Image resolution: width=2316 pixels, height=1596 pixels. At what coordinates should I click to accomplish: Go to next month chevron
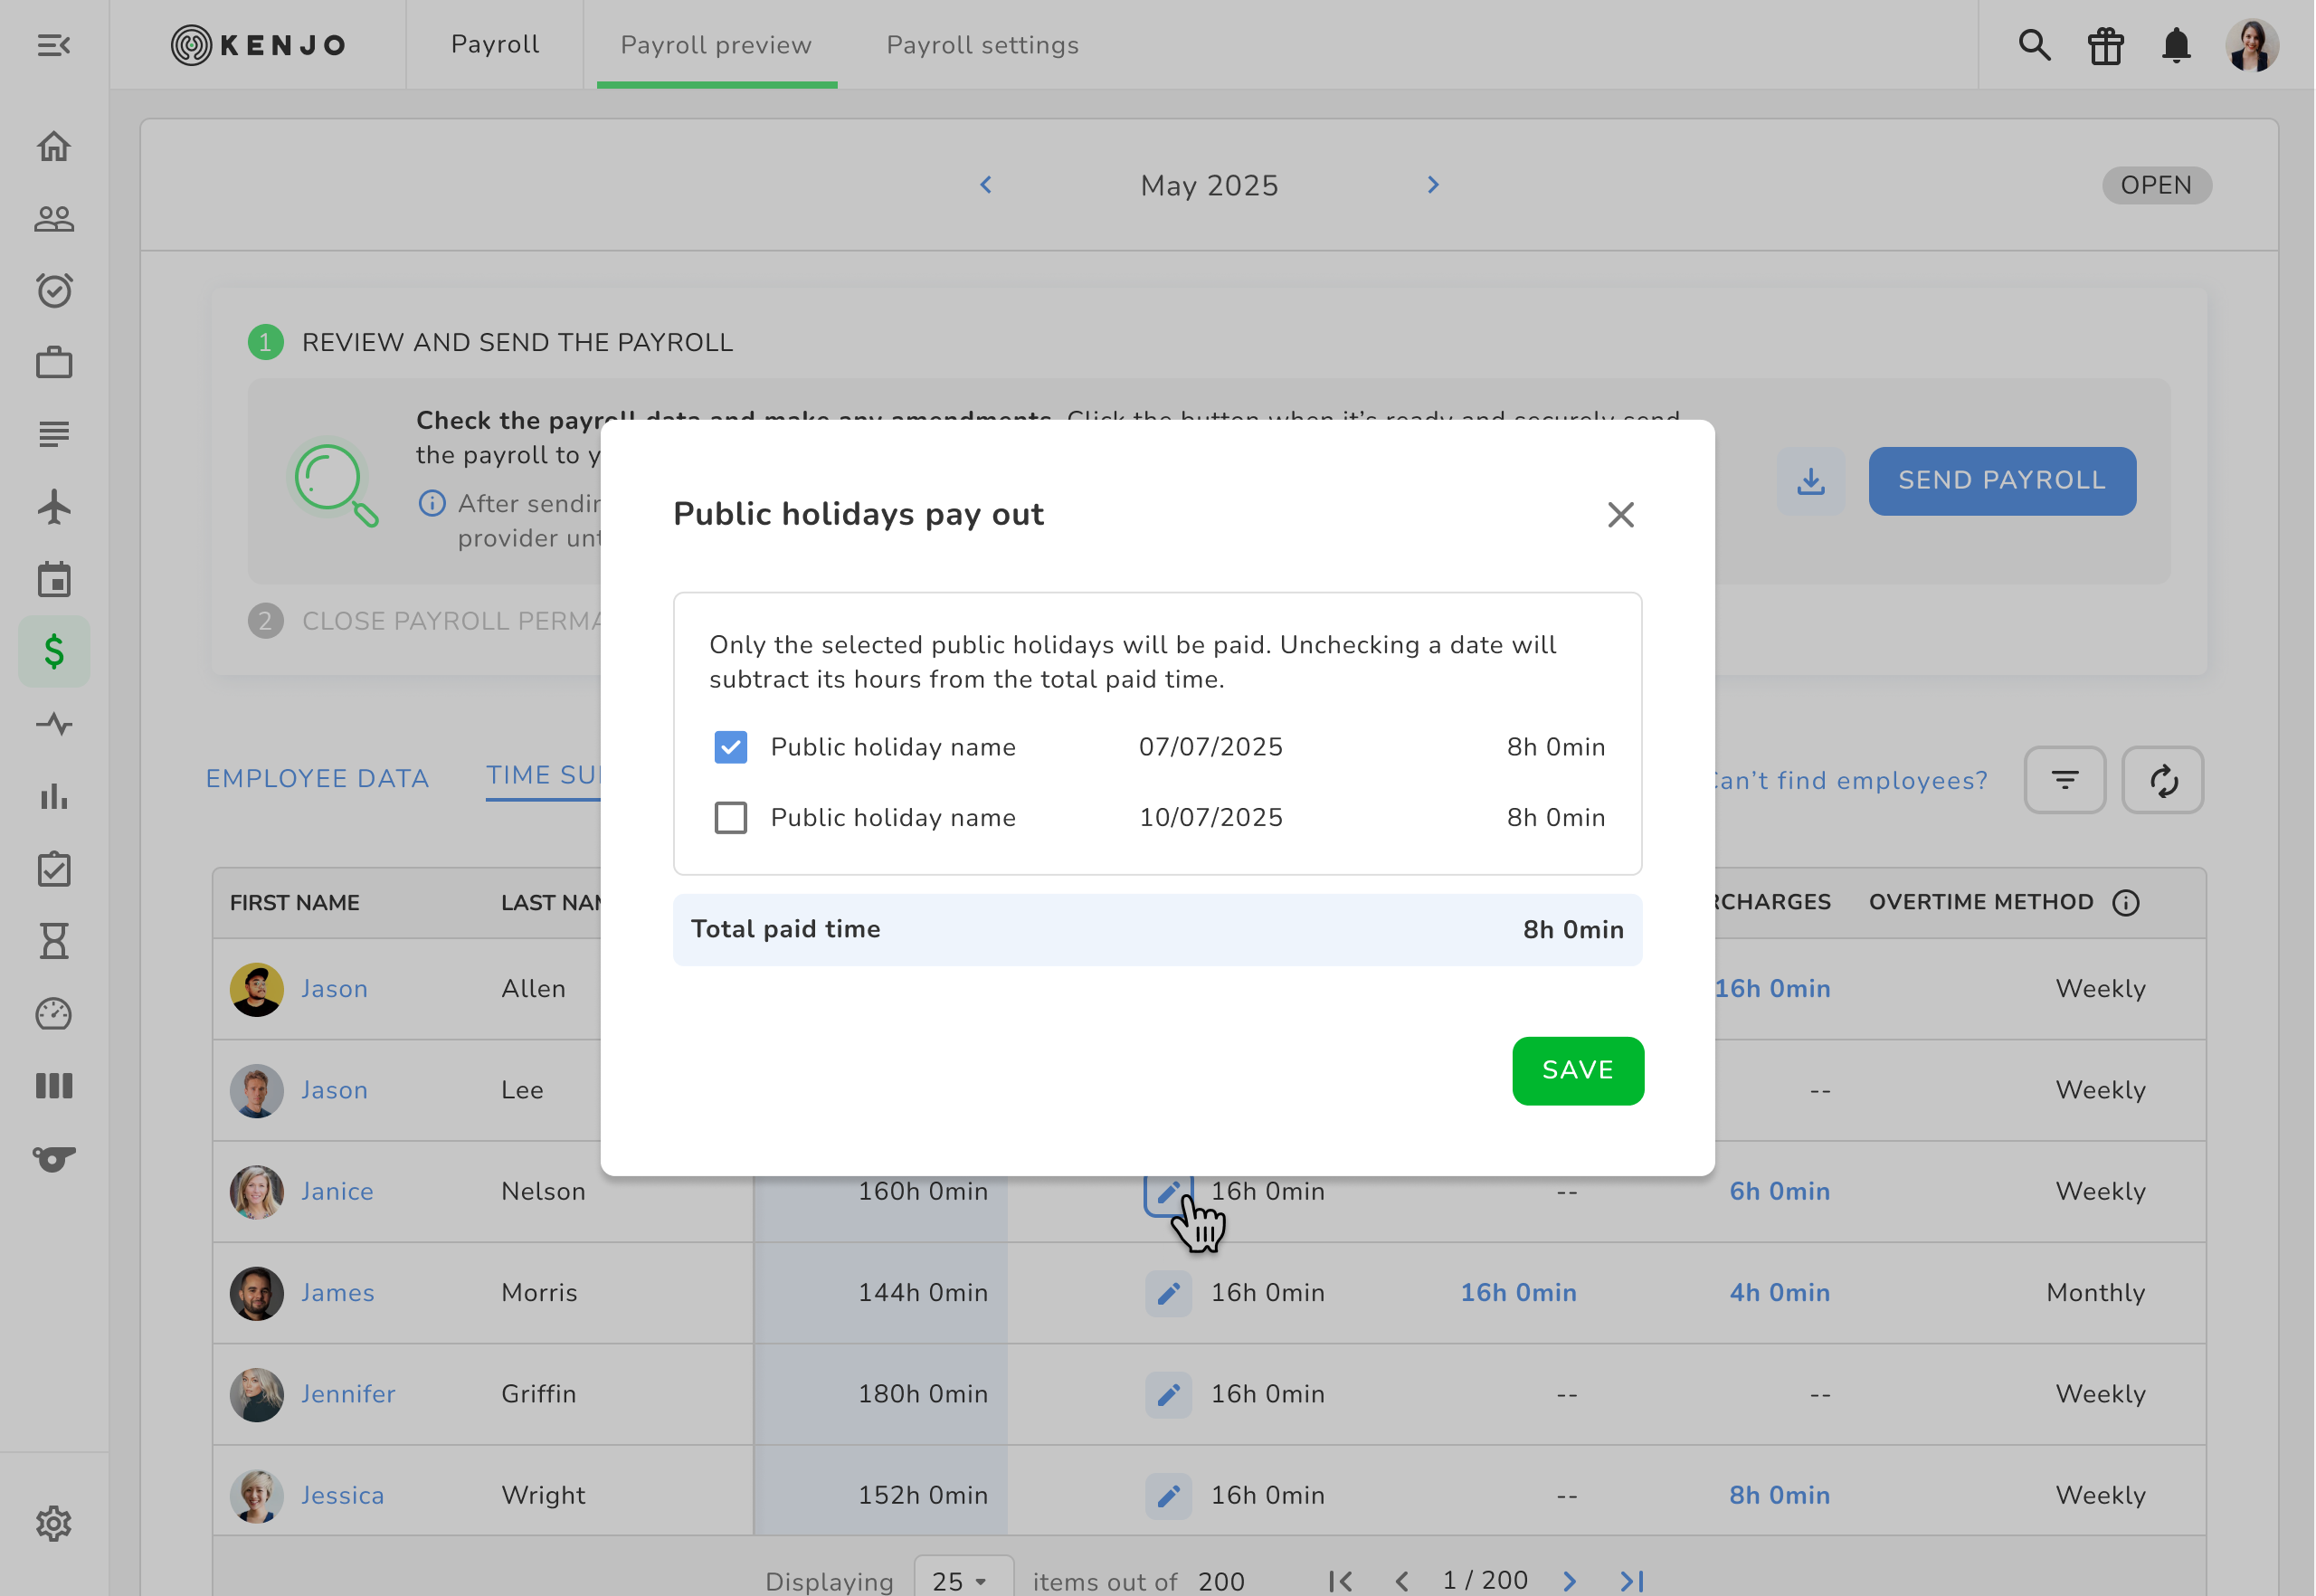coord(1433,185)
